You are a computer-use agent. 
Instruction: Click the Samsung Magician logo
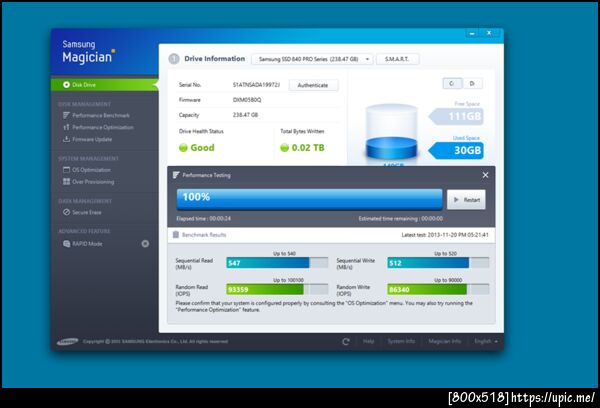(89, 52)
